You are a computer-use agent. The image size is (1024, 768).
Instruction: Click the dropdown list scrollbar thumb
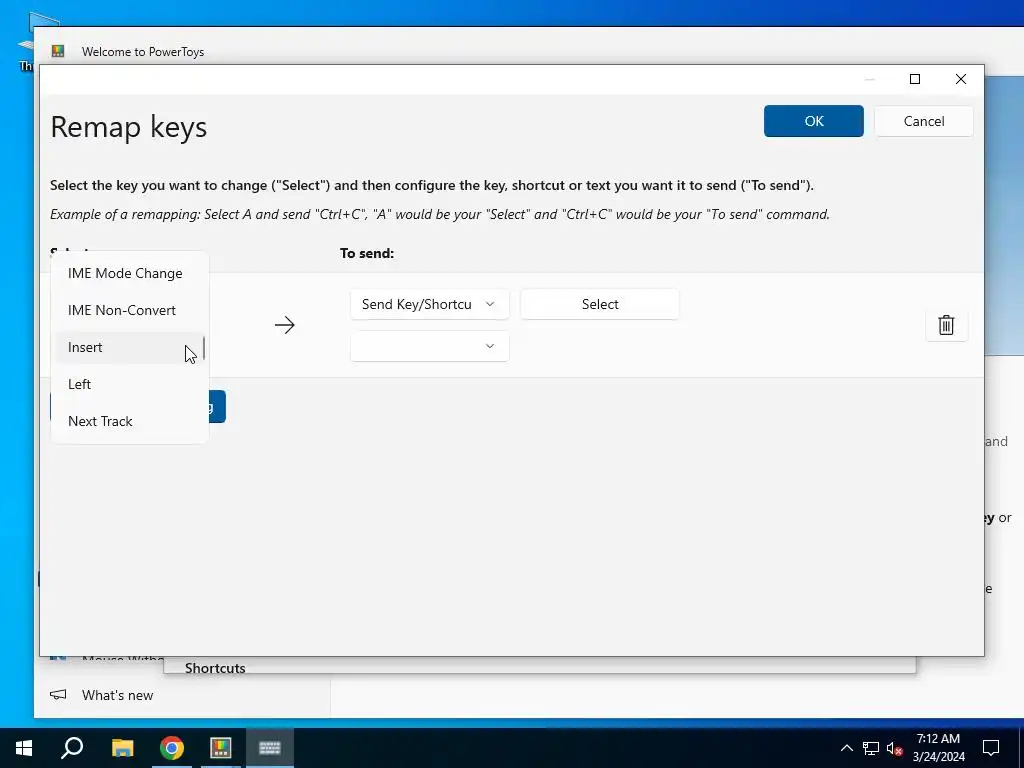click(x=204, y=347)
